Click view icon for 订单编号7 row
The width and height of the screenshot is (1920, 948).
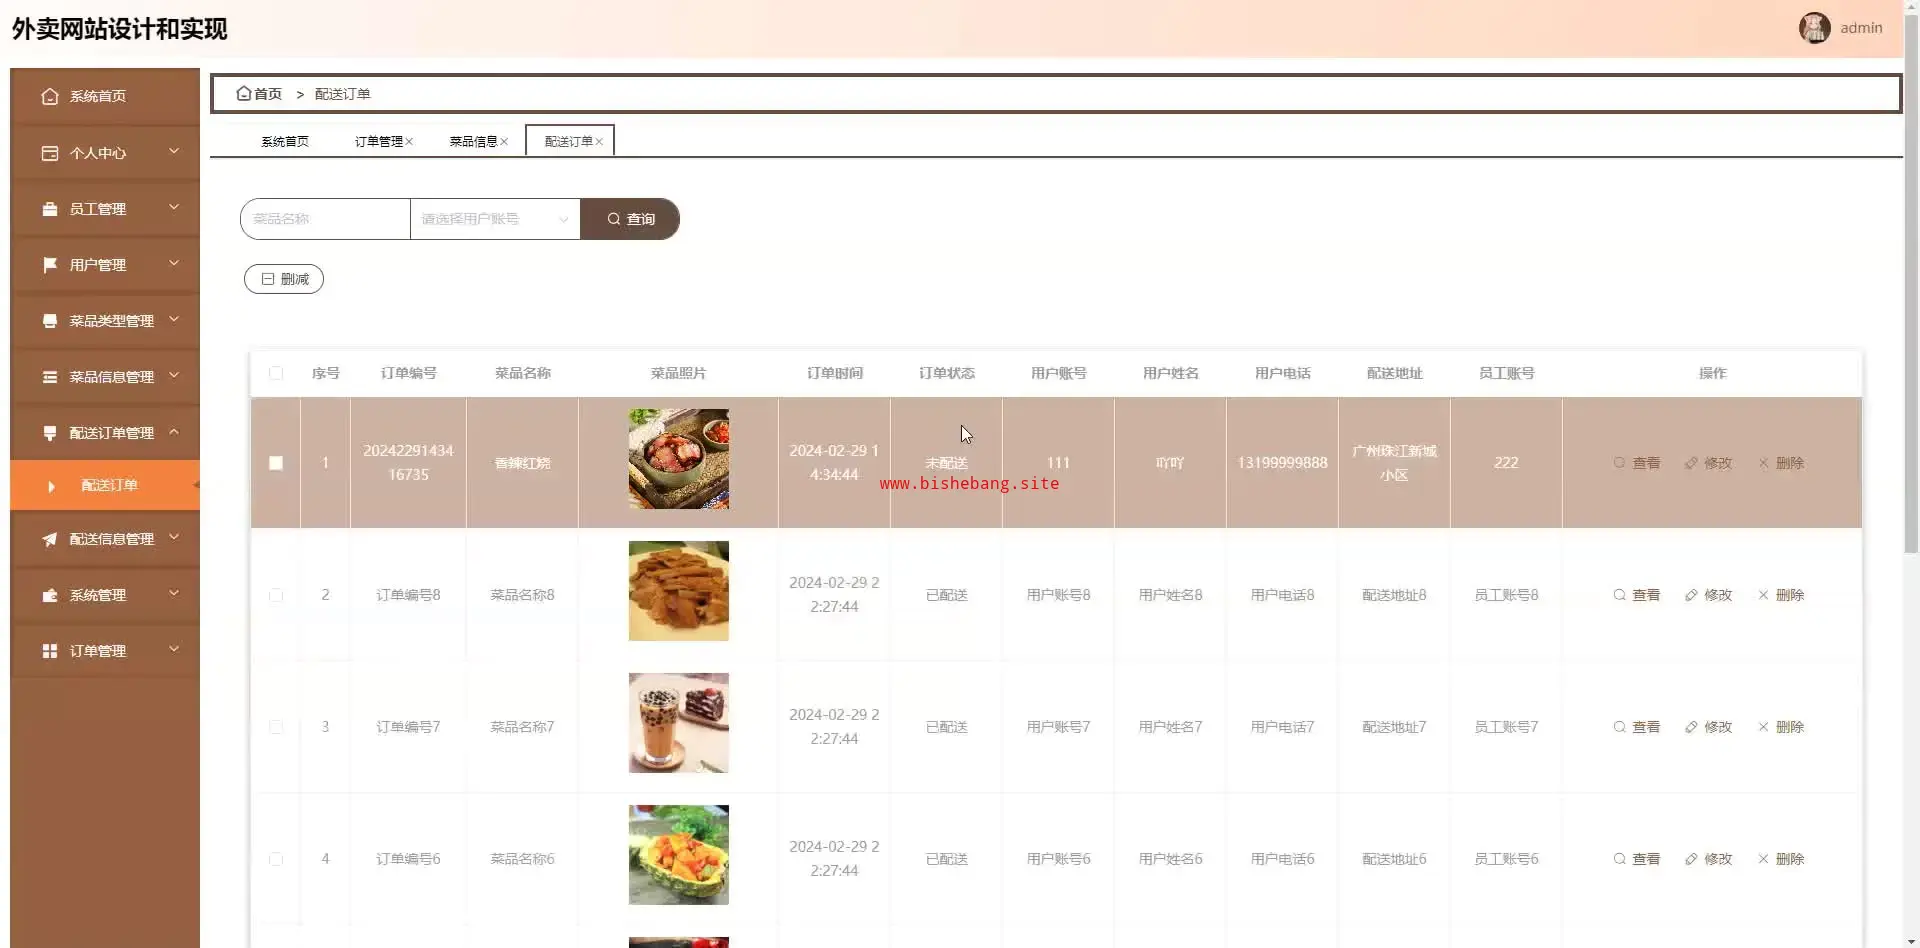click(1619, 727)
